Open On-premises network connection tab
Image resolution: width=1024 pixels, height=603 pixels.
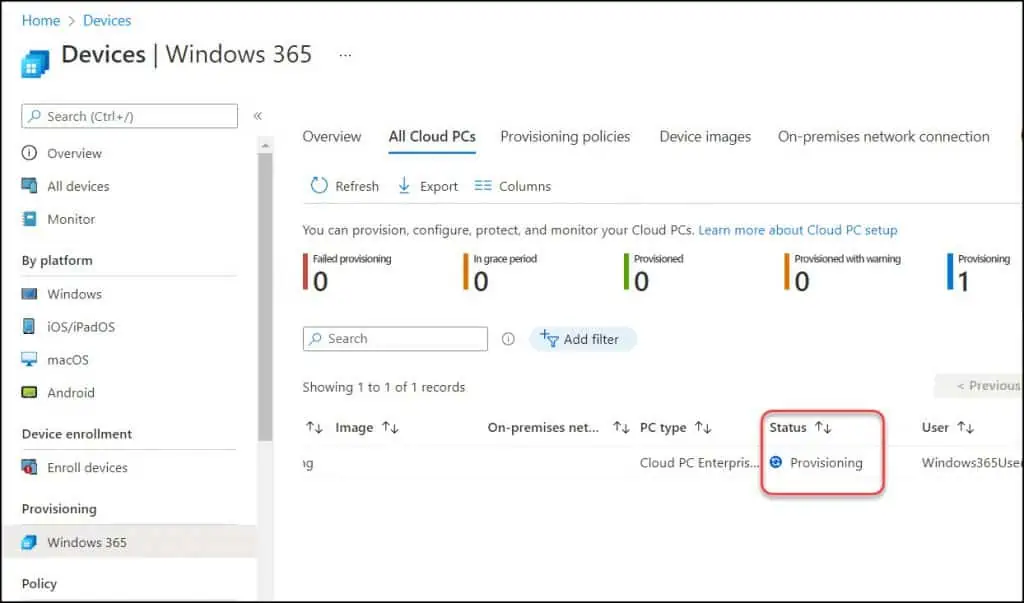[883, 137]
